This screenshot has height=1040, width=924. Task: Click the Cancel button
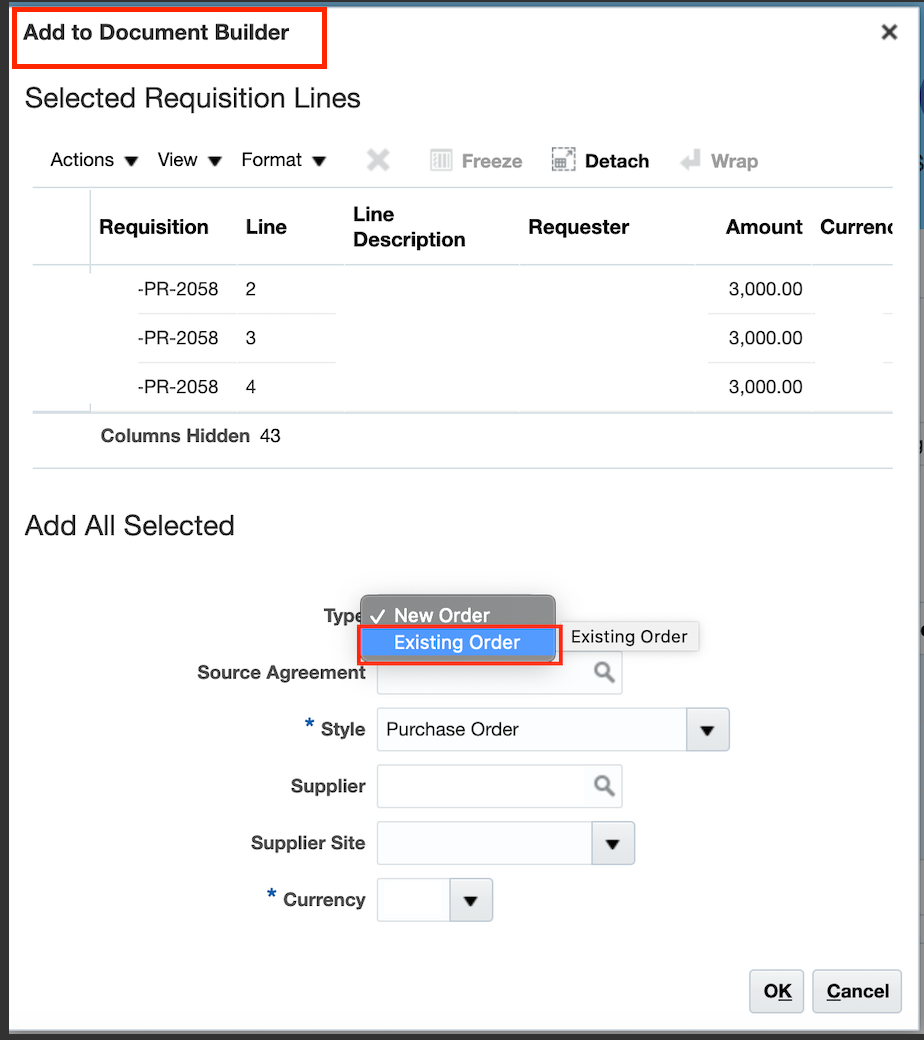pyautogui.click(x=856, y=991)
